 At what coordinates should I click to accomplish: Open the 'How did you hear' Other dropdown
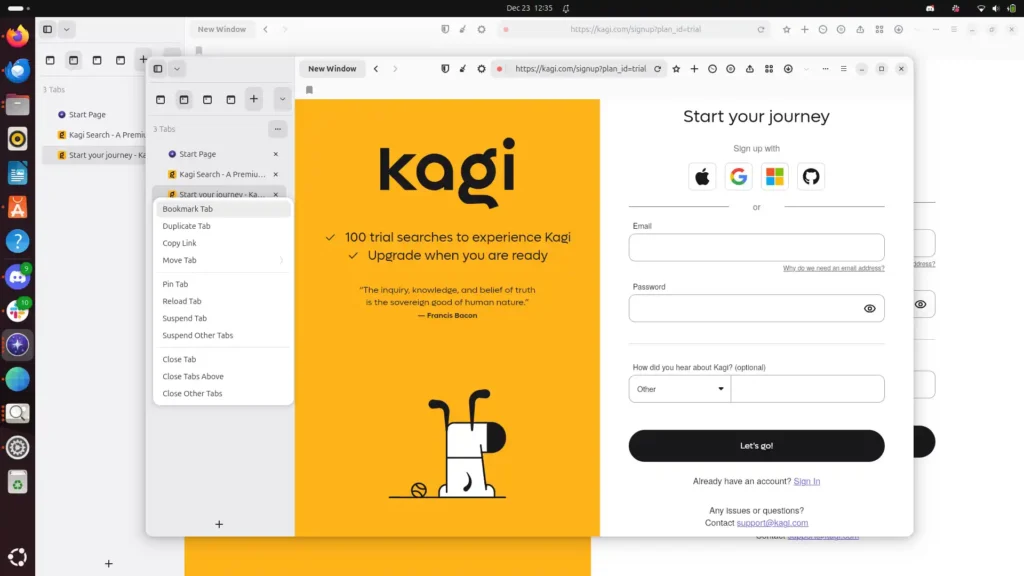[680, 388]
